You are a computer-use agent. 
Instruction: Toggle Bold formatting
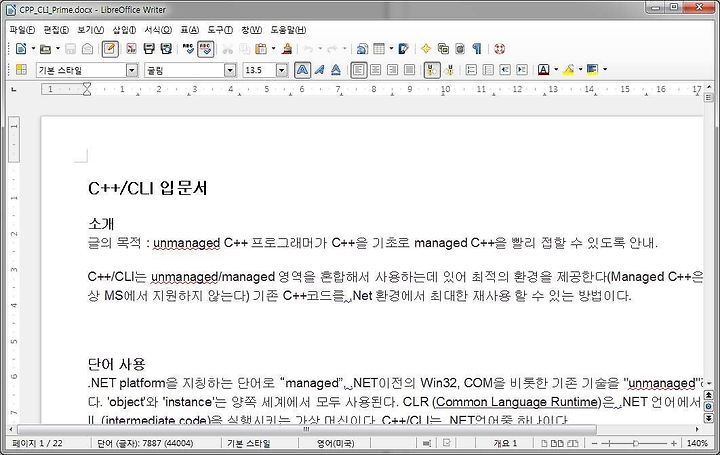click(302, 70)
